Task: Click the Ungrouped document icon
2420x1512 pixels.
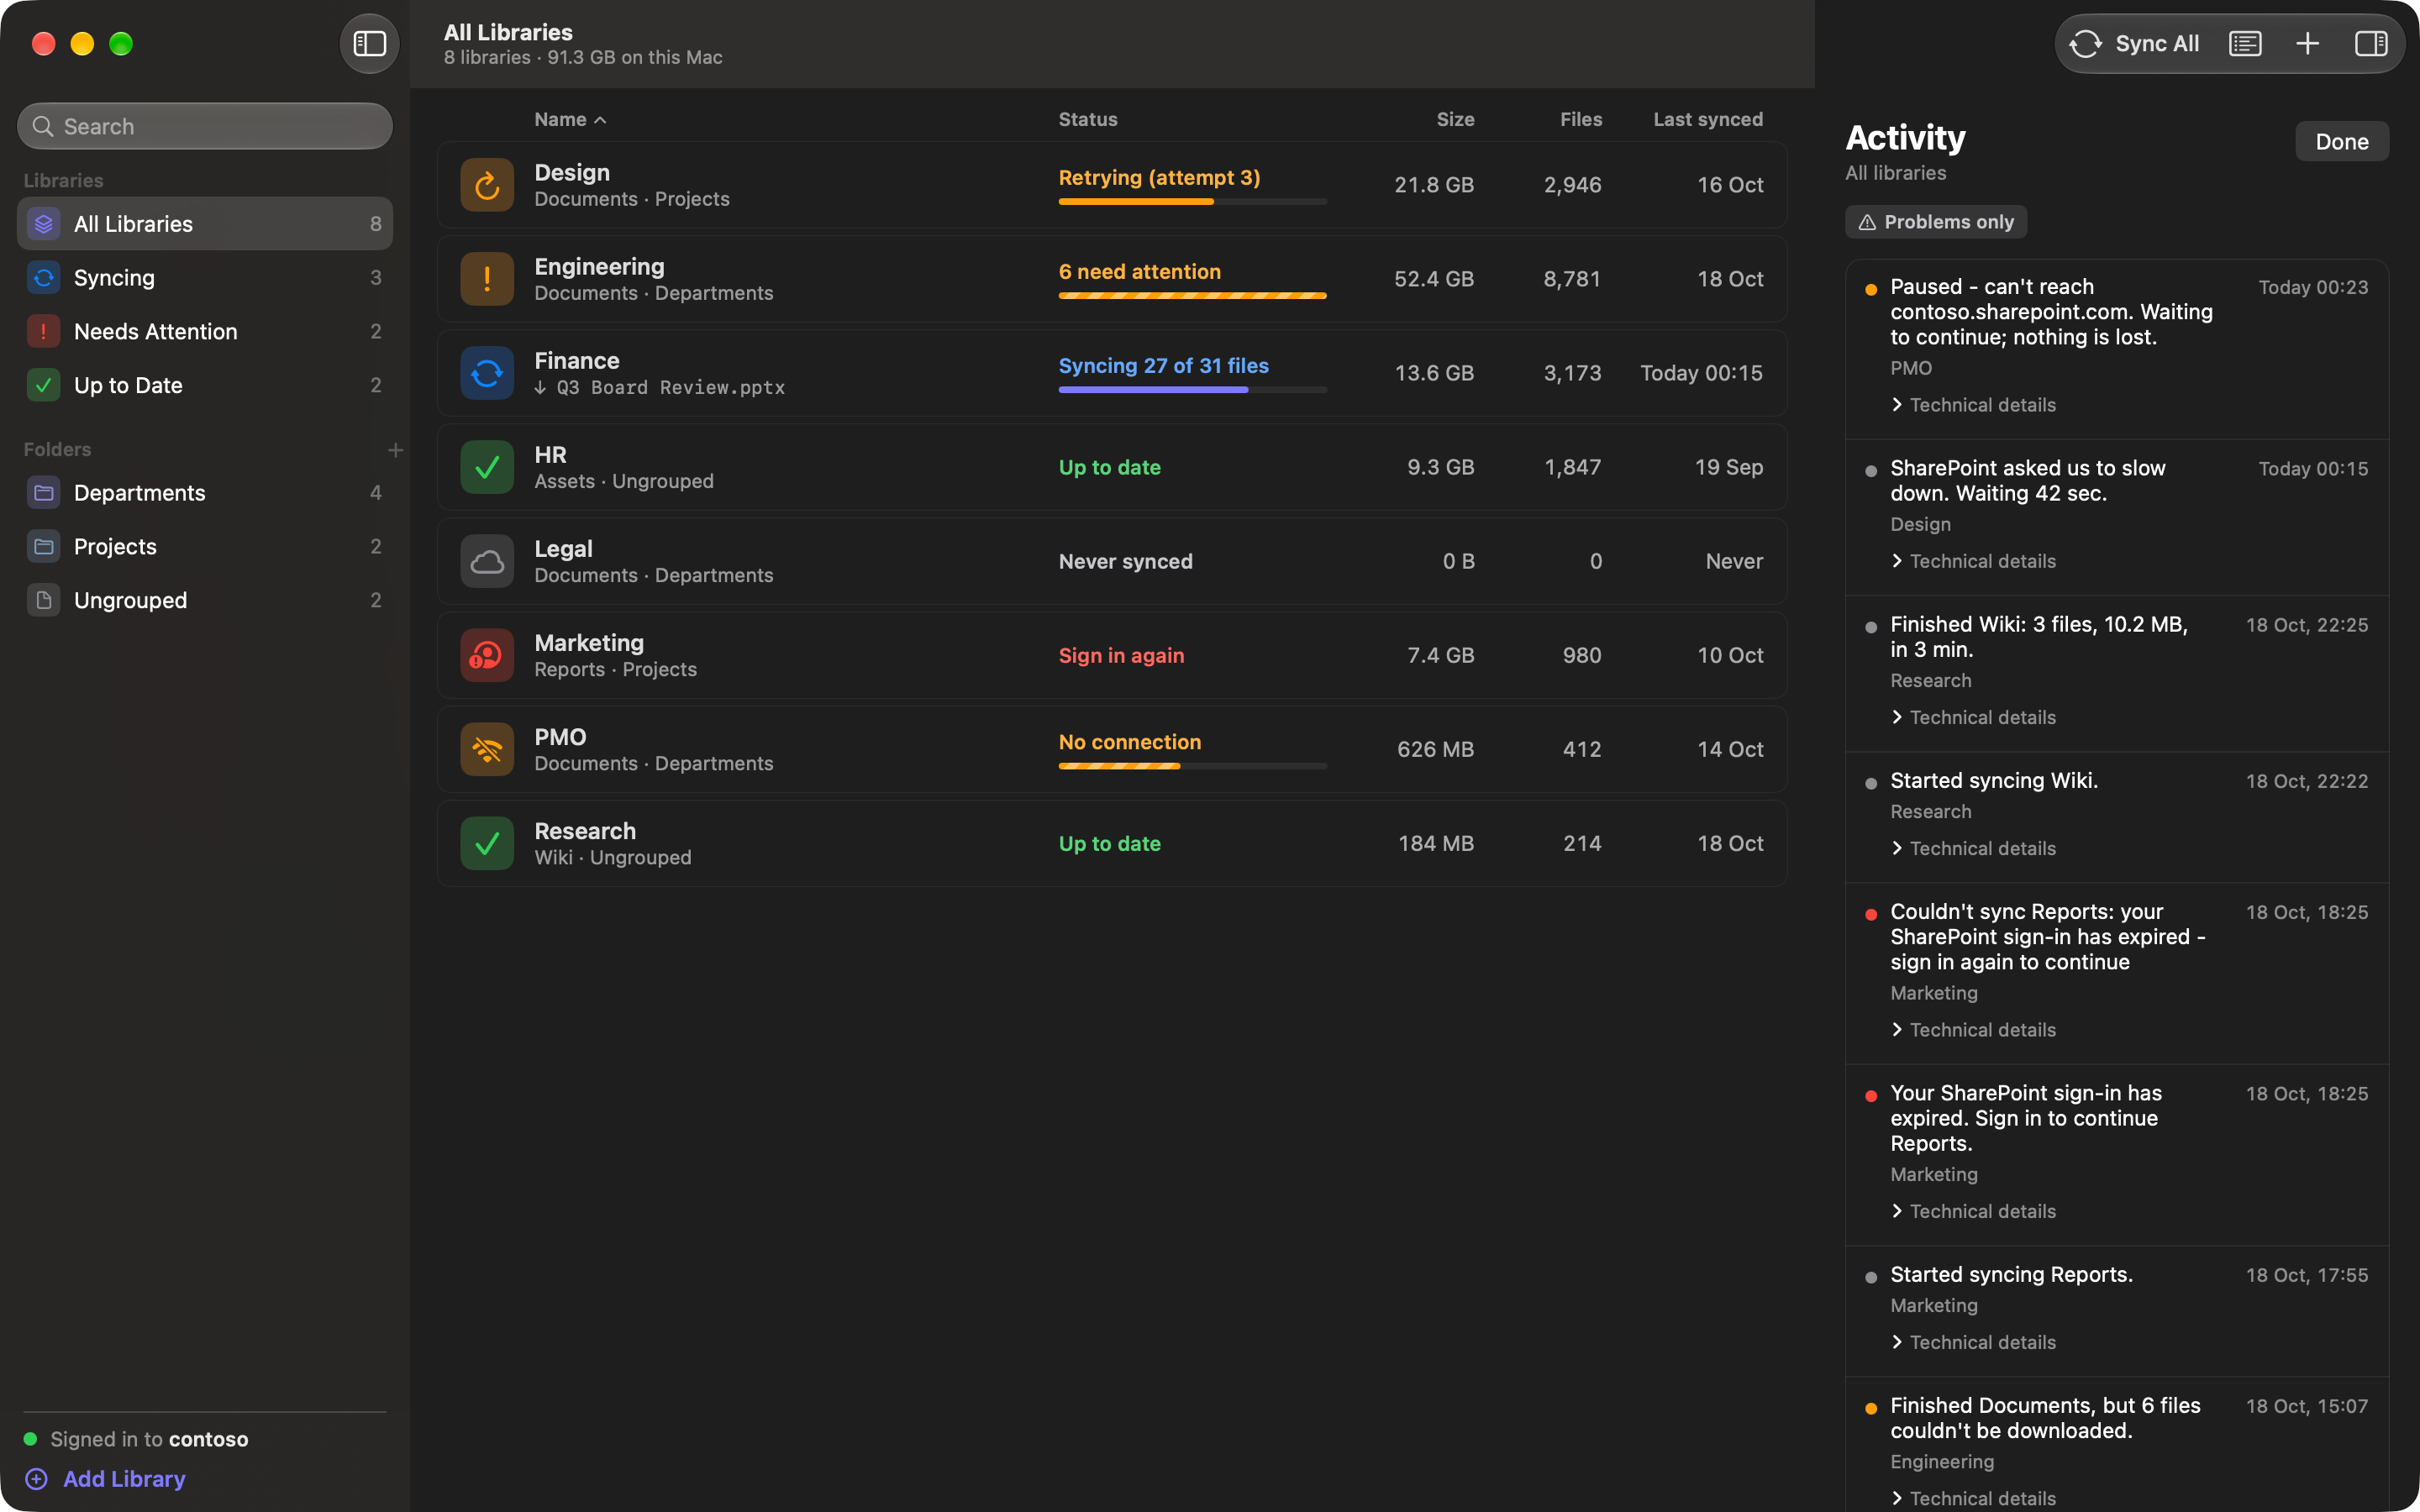Action: [43, 601]
